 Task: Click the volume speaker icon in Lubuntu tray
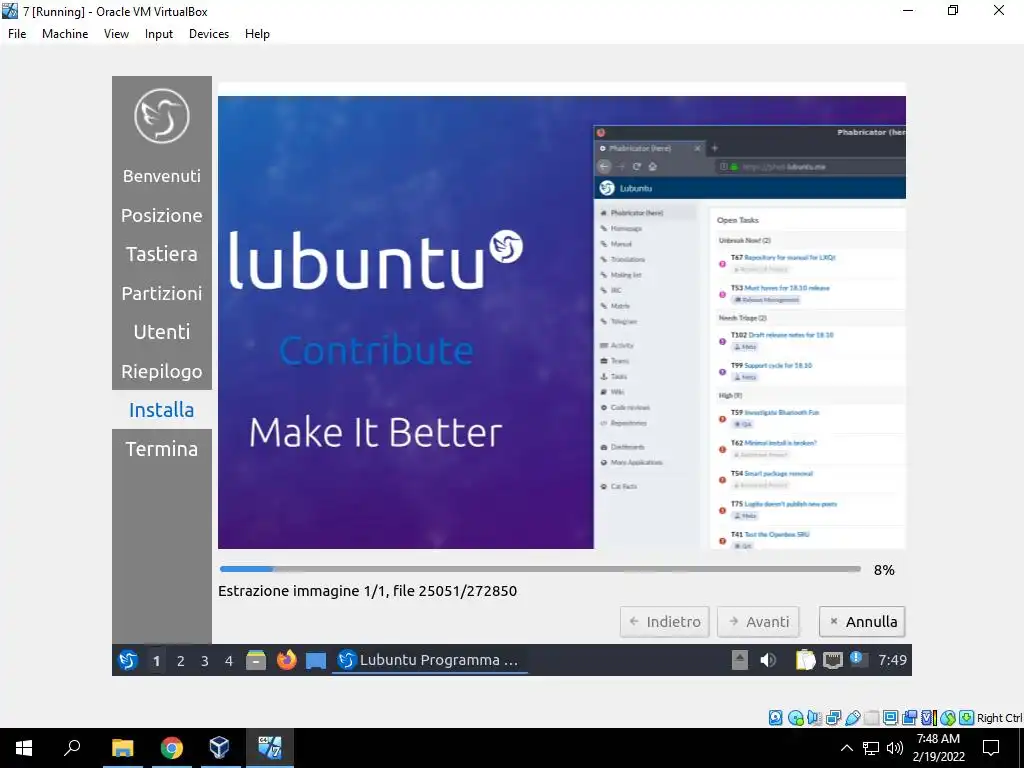768,660
